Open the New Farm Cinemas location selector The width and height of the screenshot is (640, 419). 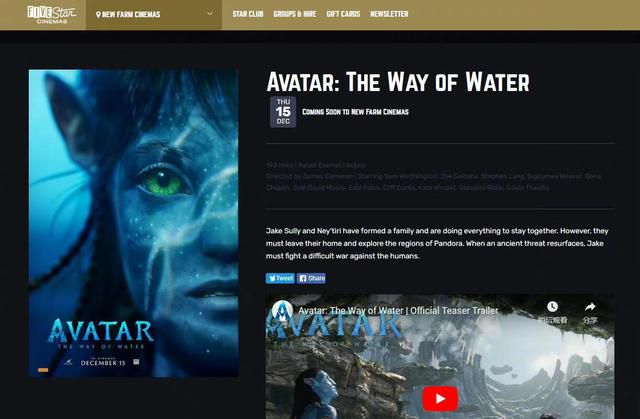pos(154,15)
